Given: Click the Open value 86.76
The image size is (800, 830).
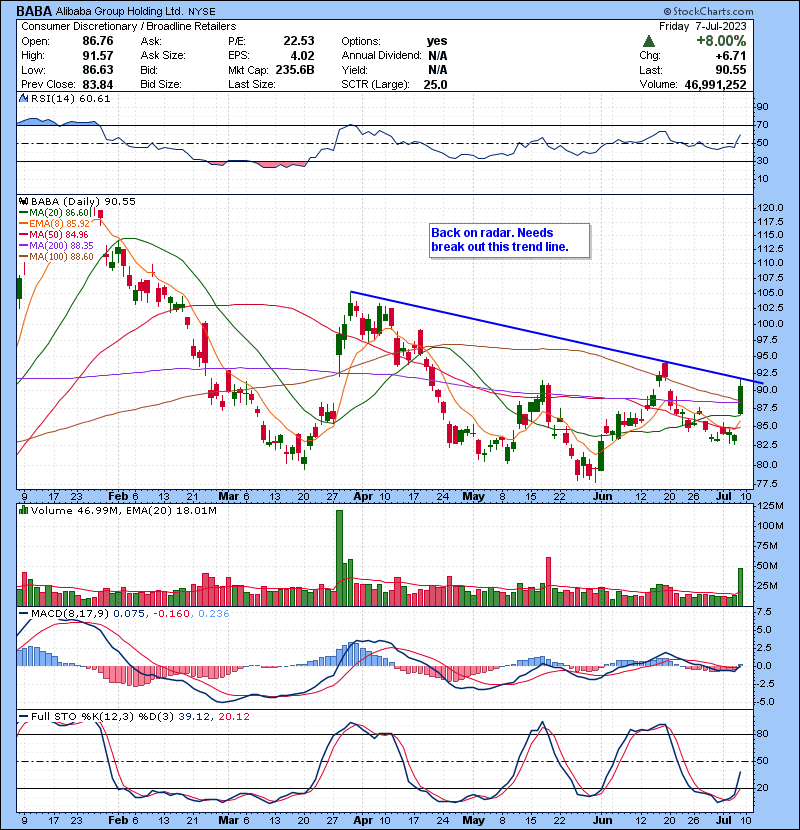Looking at the screenshot, I should 97,41.
